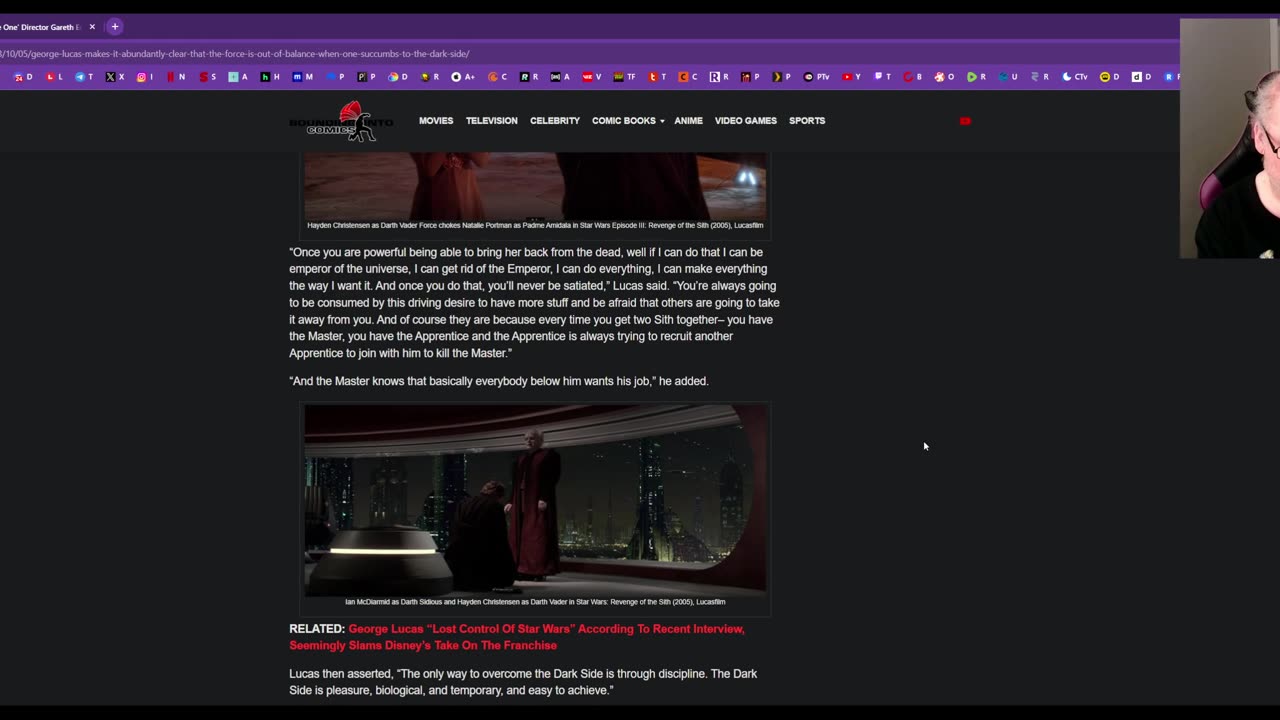Open the calendar 24 bookmark labeled D

point(22,77)
